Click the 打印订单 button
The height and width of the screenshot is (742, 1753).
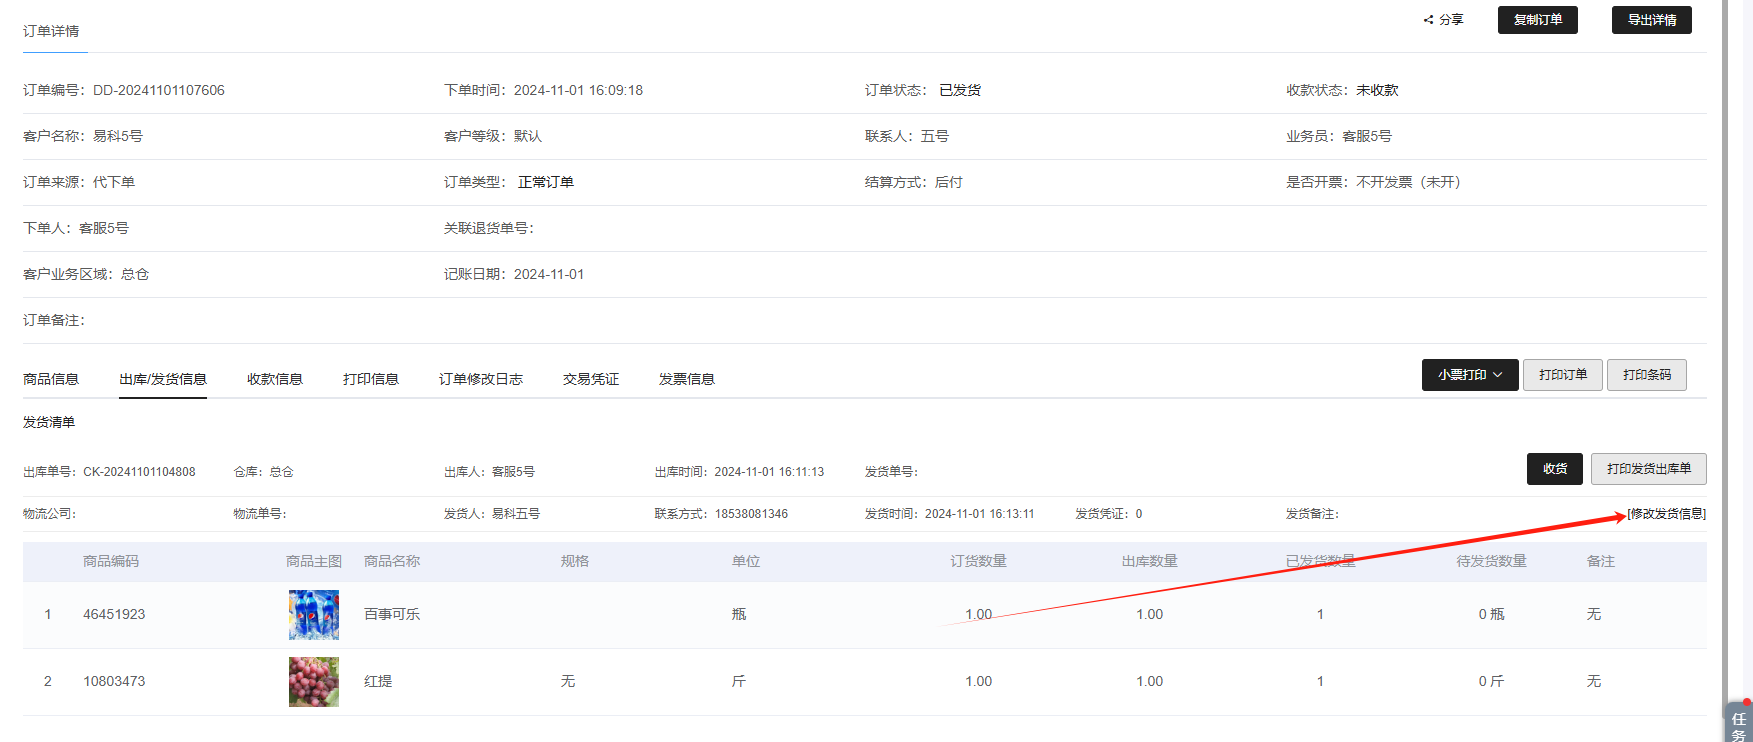point(1562,375)
